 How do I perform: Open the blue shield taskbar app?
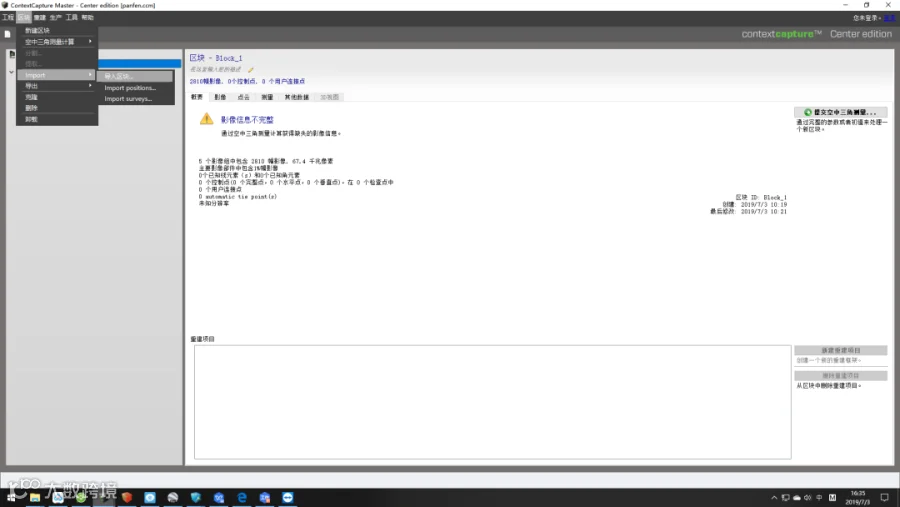[196, 497]
